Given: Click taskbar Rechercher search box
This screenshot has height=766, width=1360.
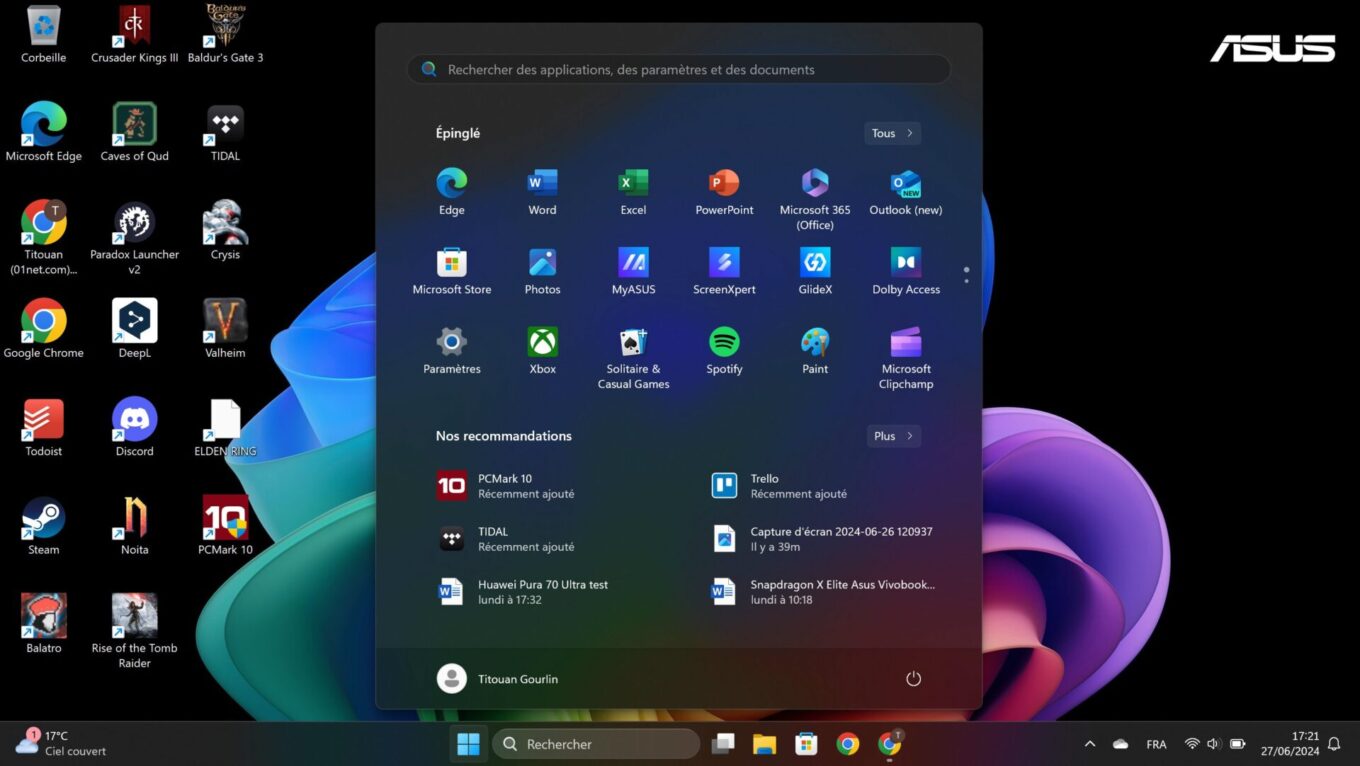Looking at the screenshot, I should tap(596, 744).
